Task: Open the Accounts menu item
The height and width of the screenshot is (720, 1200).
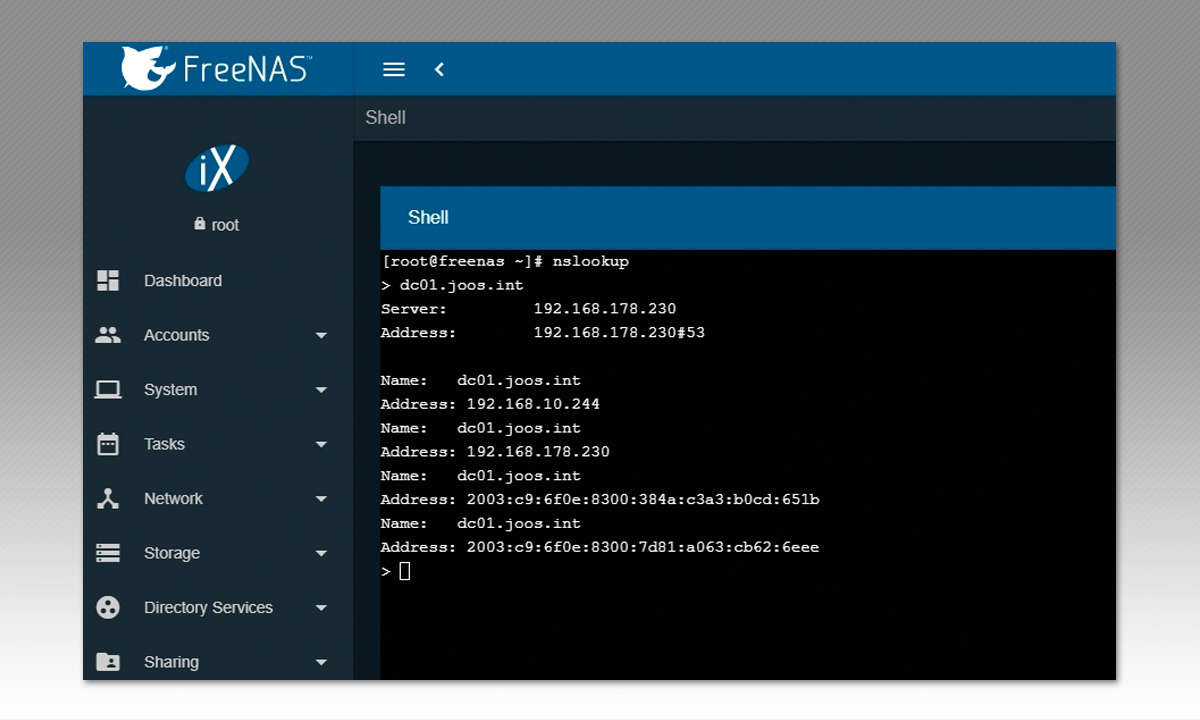Action: click(x=177, y=335)
